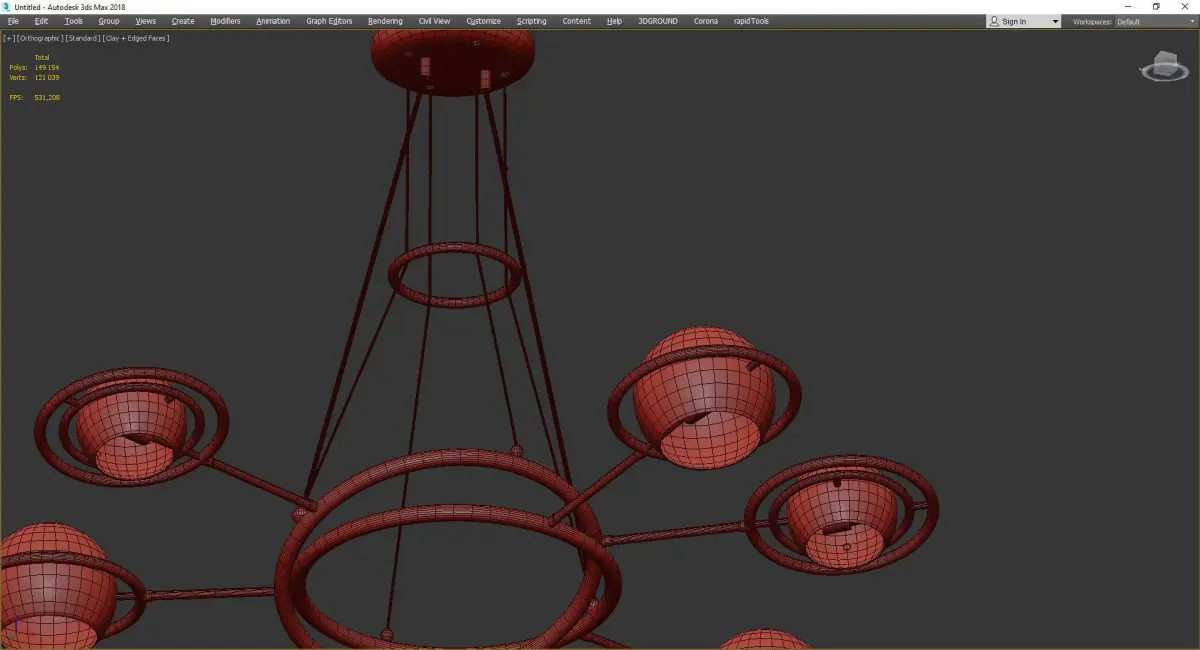1200x650 pixels.
Task: Open the Content menu
Action: 576,21
